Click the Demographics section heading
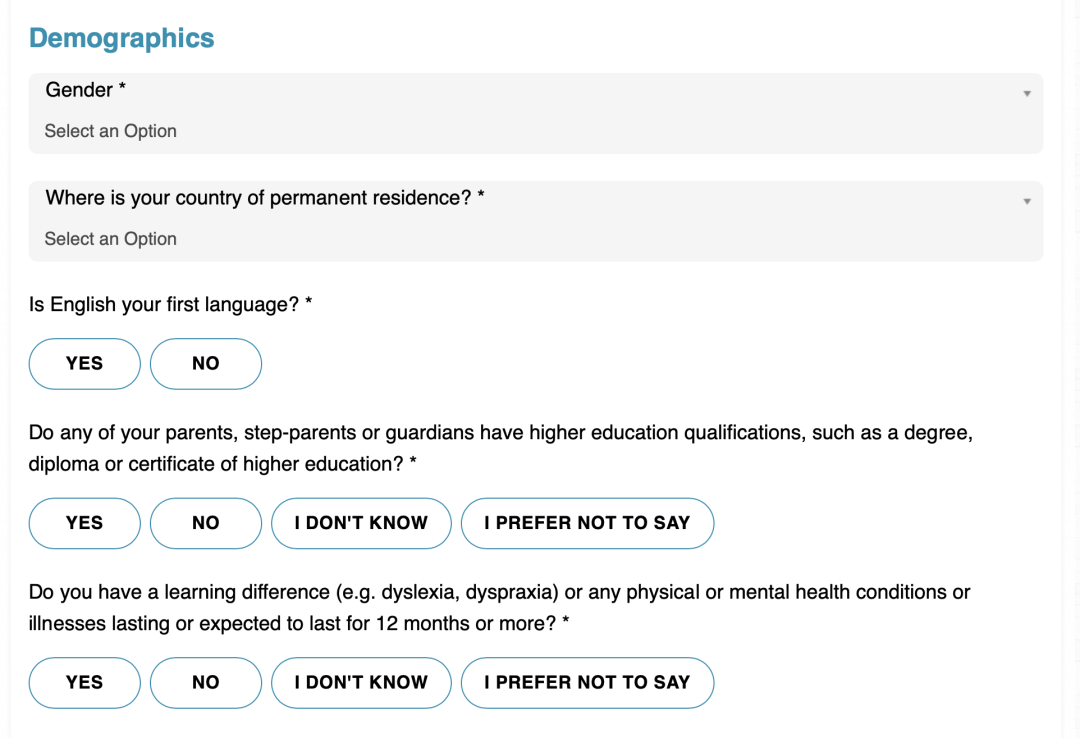The height and width of the screenshot is (738, 1080). tap(122, 39)
